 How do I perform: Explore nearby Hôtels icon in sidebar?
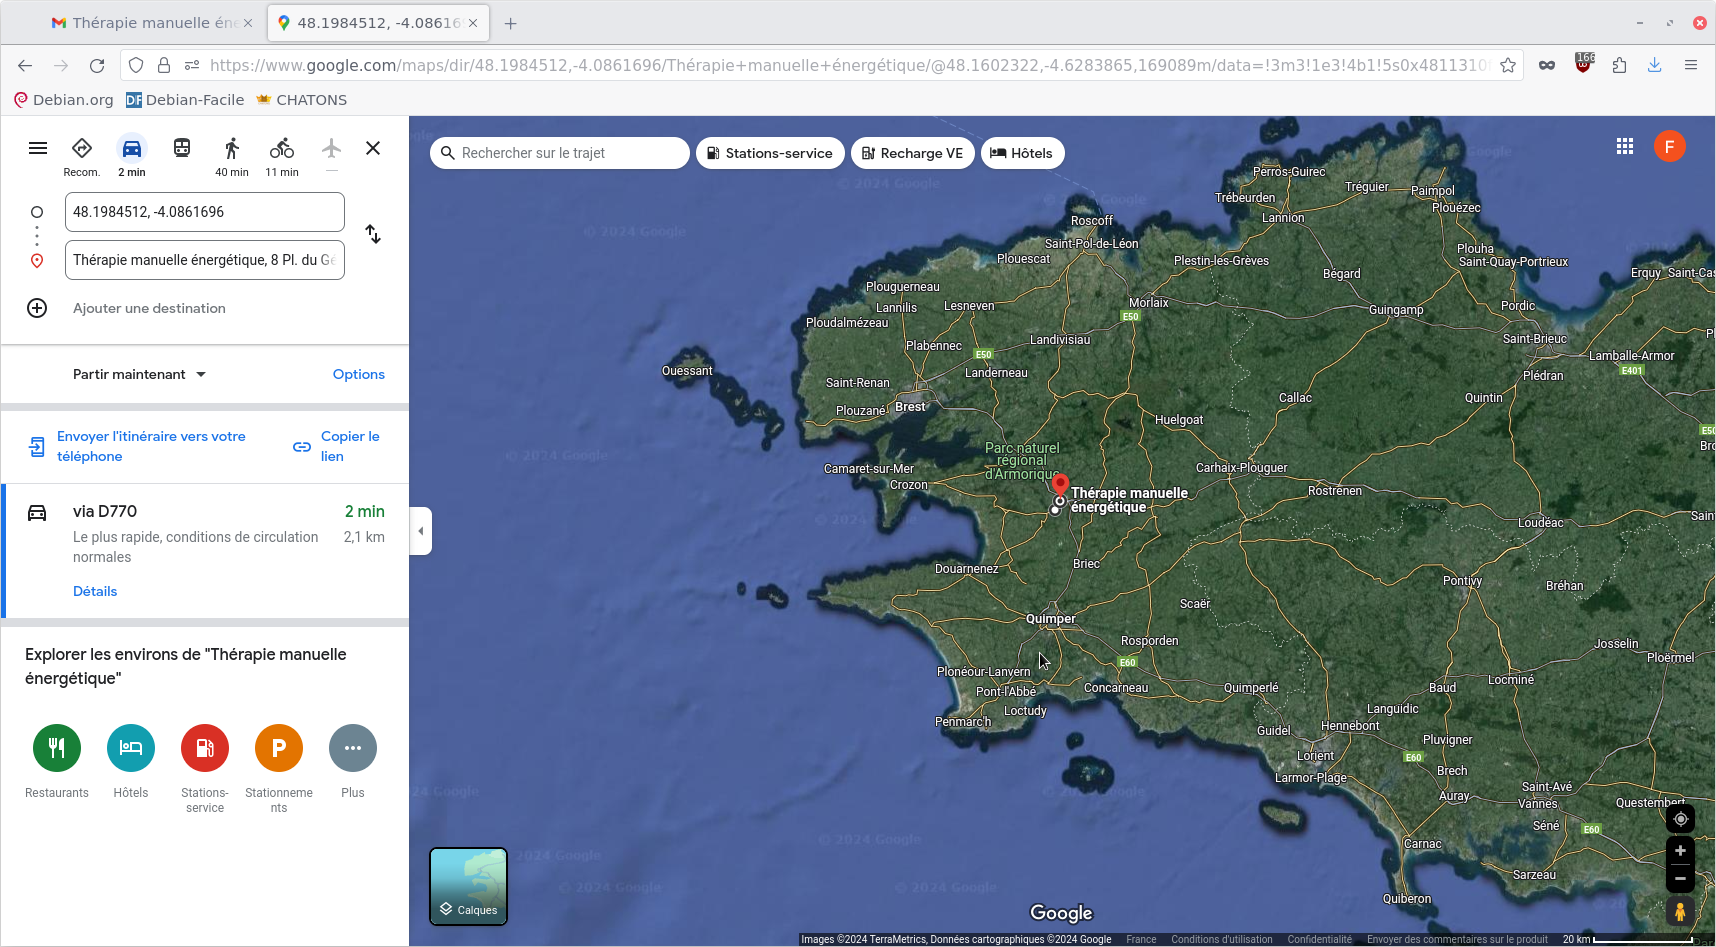pos(131,748)
